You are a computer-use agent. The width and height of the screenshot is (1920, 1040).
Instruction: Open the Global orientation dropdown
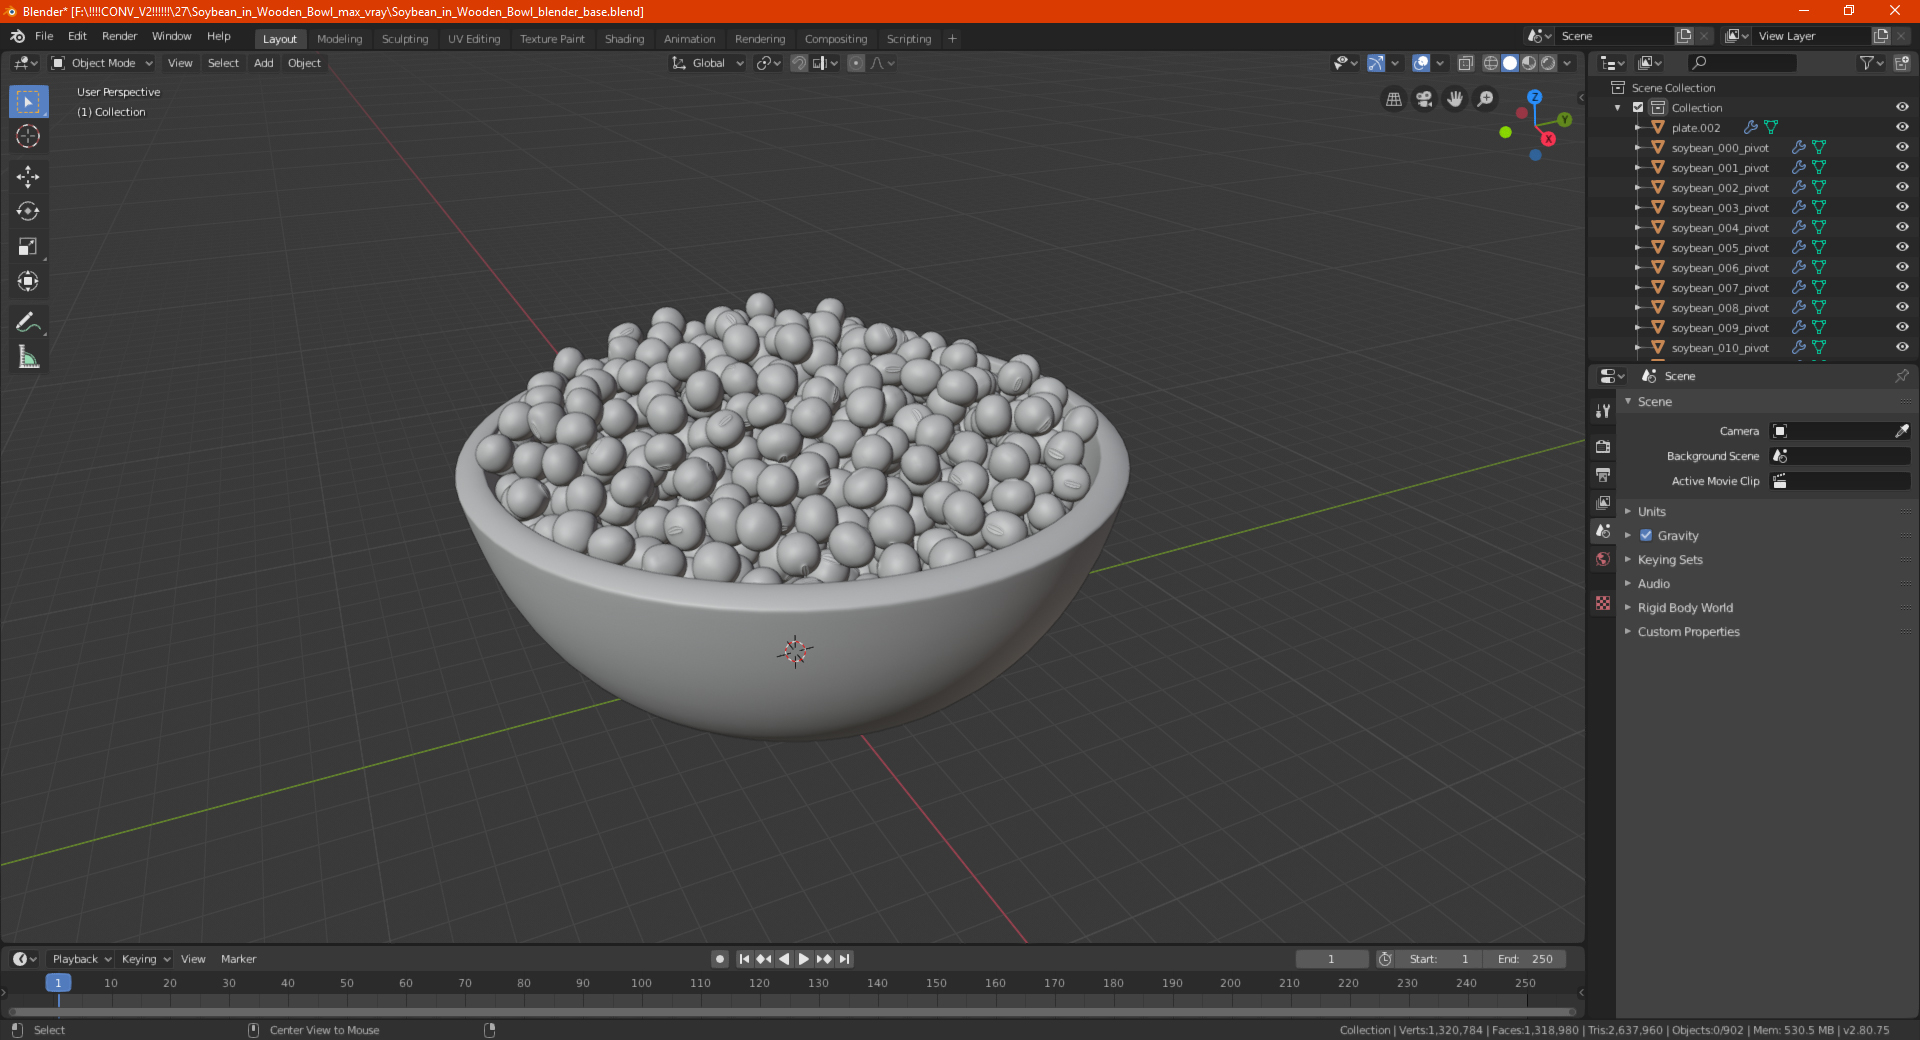click(708, 63)
